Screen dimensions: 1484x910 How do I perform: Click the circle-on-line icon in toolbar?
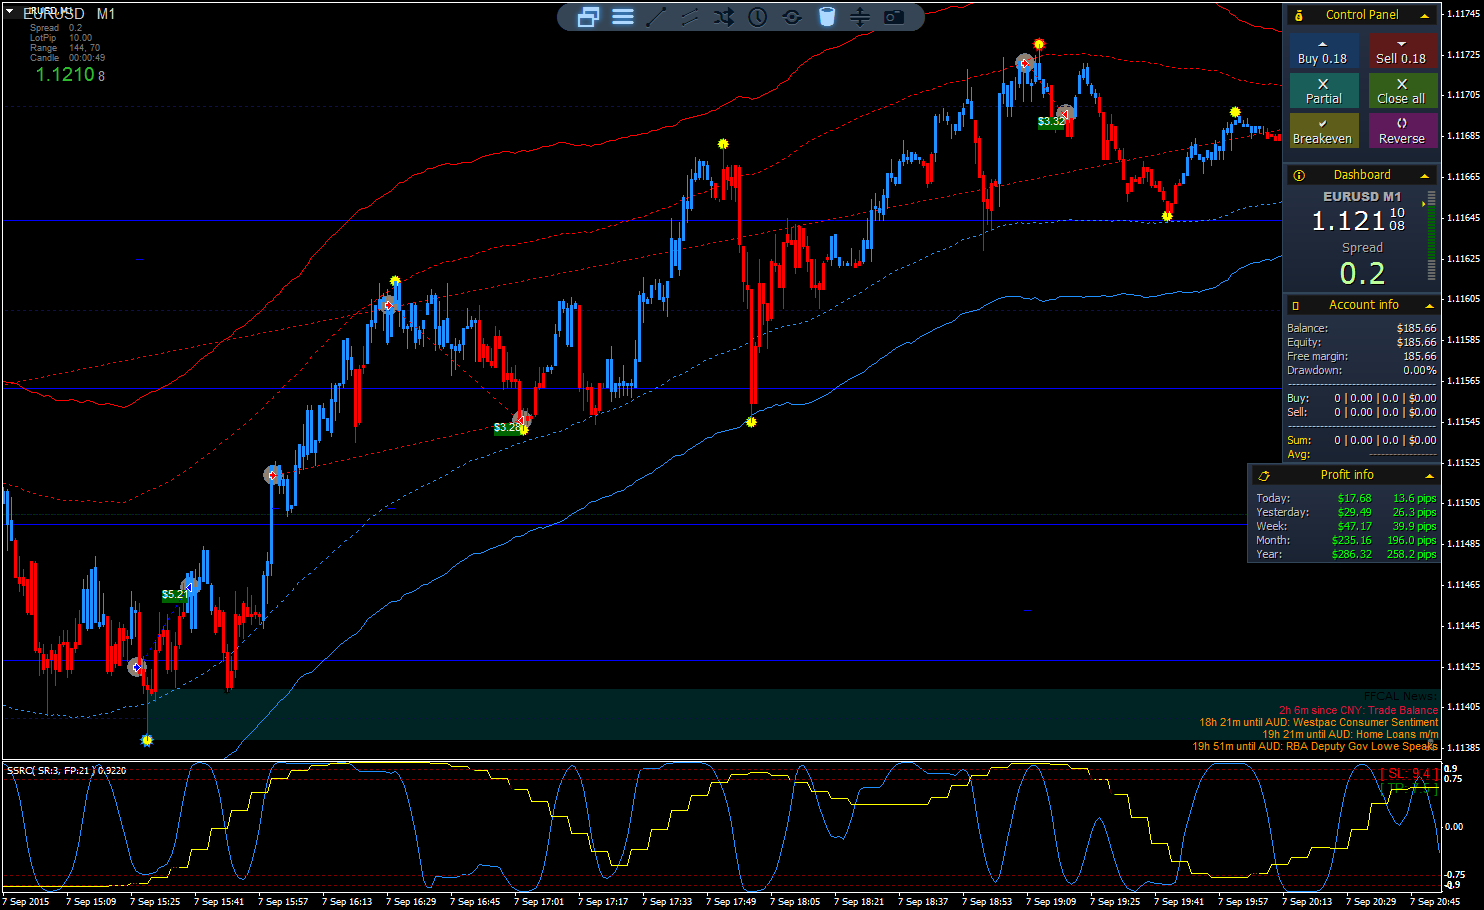(792, 17)
